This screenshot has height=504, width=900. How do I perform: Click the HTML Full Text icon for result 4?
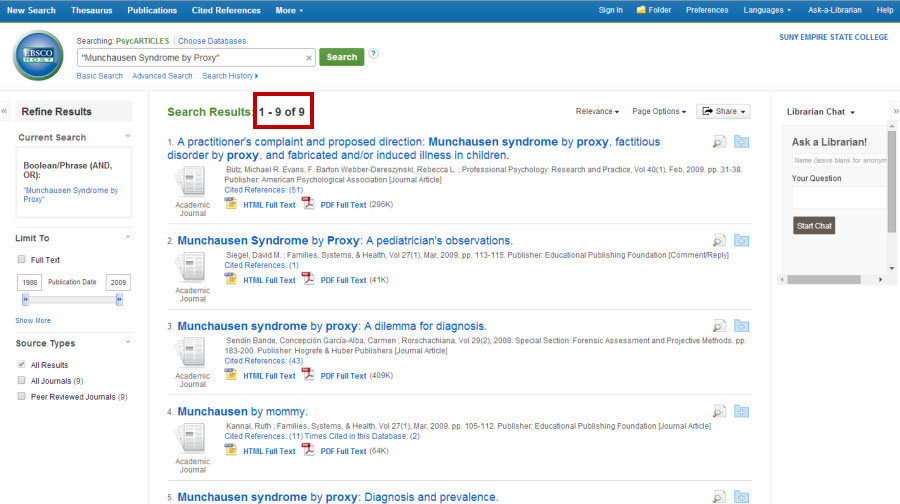231,450
